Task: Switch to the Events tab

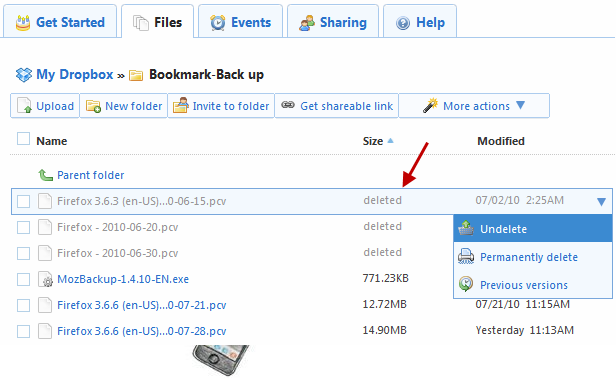Action: [240, 21]
